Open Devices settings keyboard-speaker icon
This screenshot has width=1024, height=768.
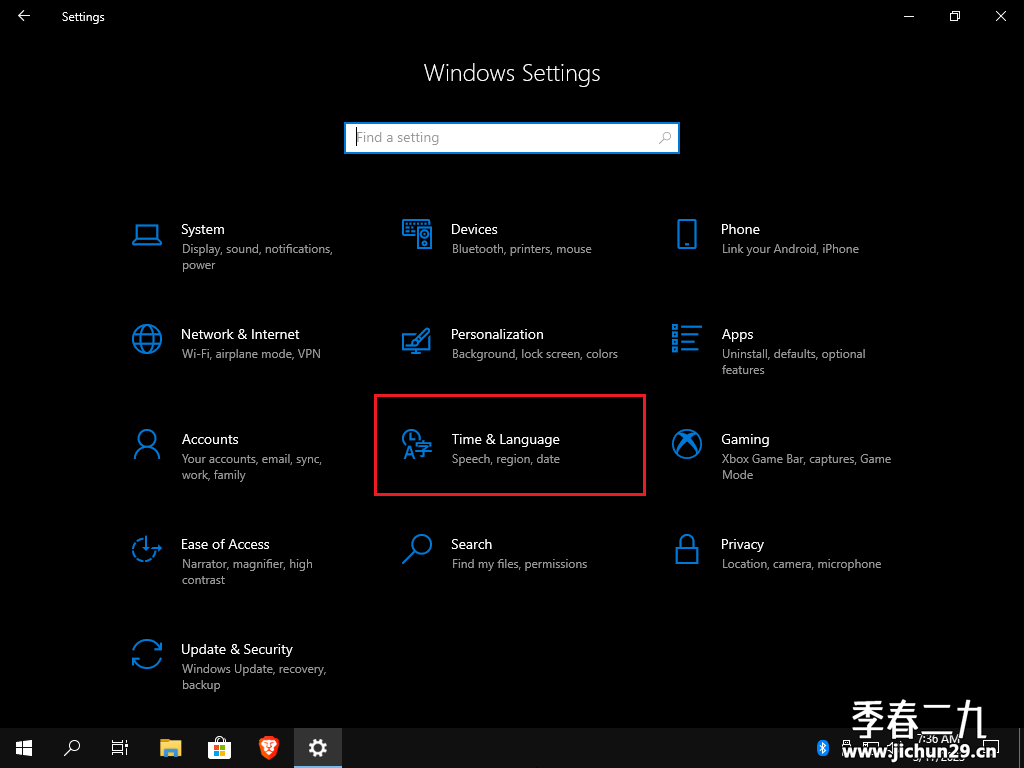(417, 234)
